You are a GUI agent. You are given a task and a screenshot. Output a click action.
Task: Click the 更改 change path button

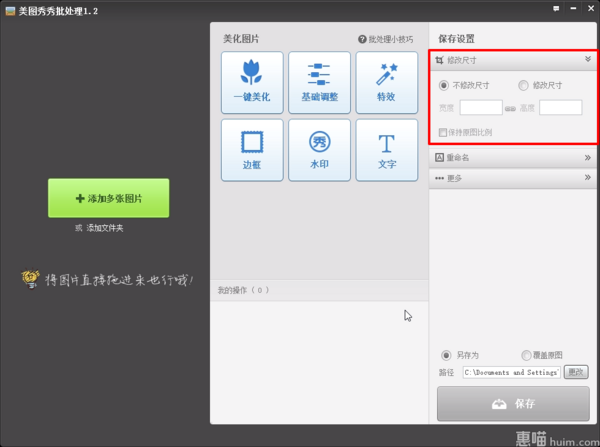(576, 372)
